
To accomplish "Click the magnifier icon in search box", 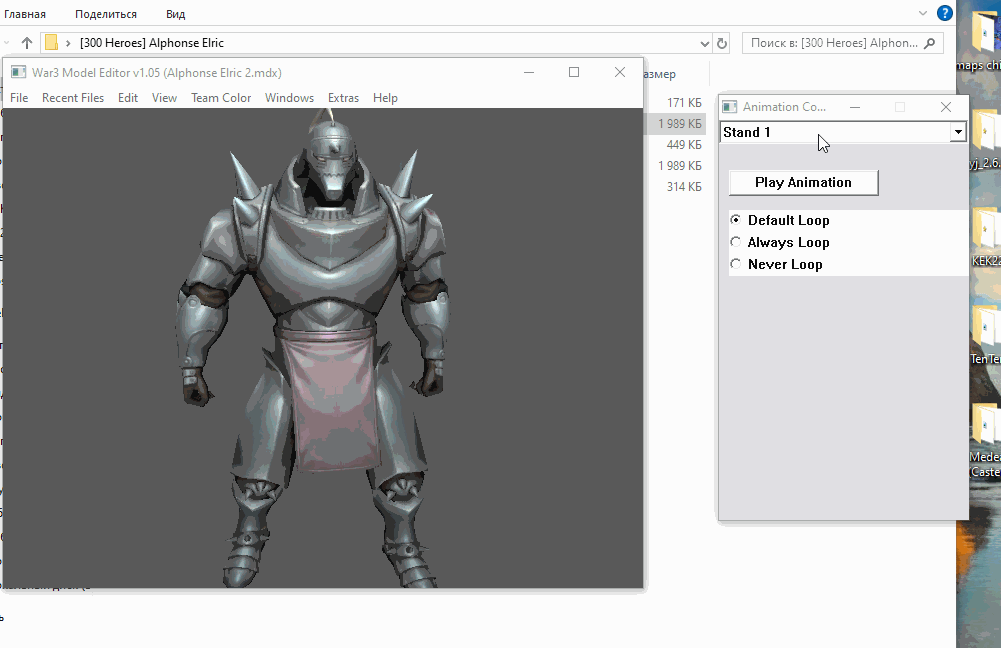I will (930, 43).
